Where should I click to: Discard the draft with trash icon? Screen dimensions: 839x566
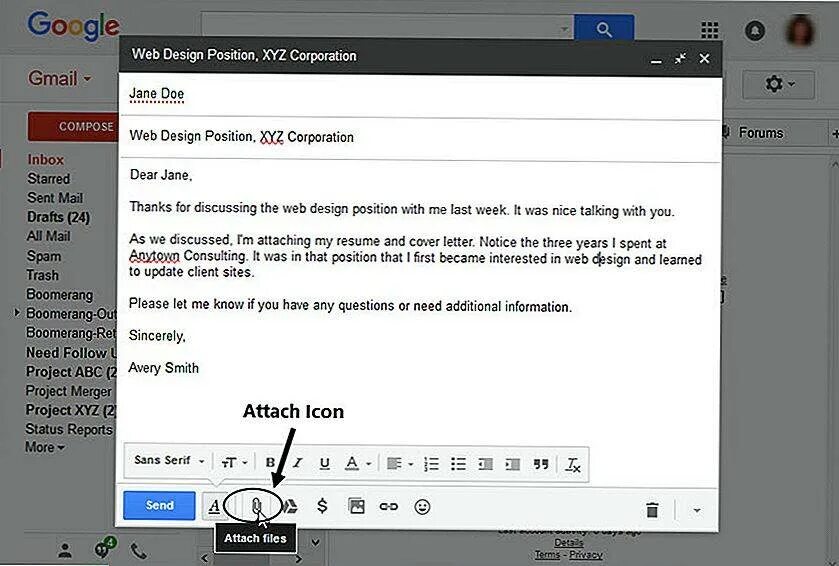(x=652, y=510)
